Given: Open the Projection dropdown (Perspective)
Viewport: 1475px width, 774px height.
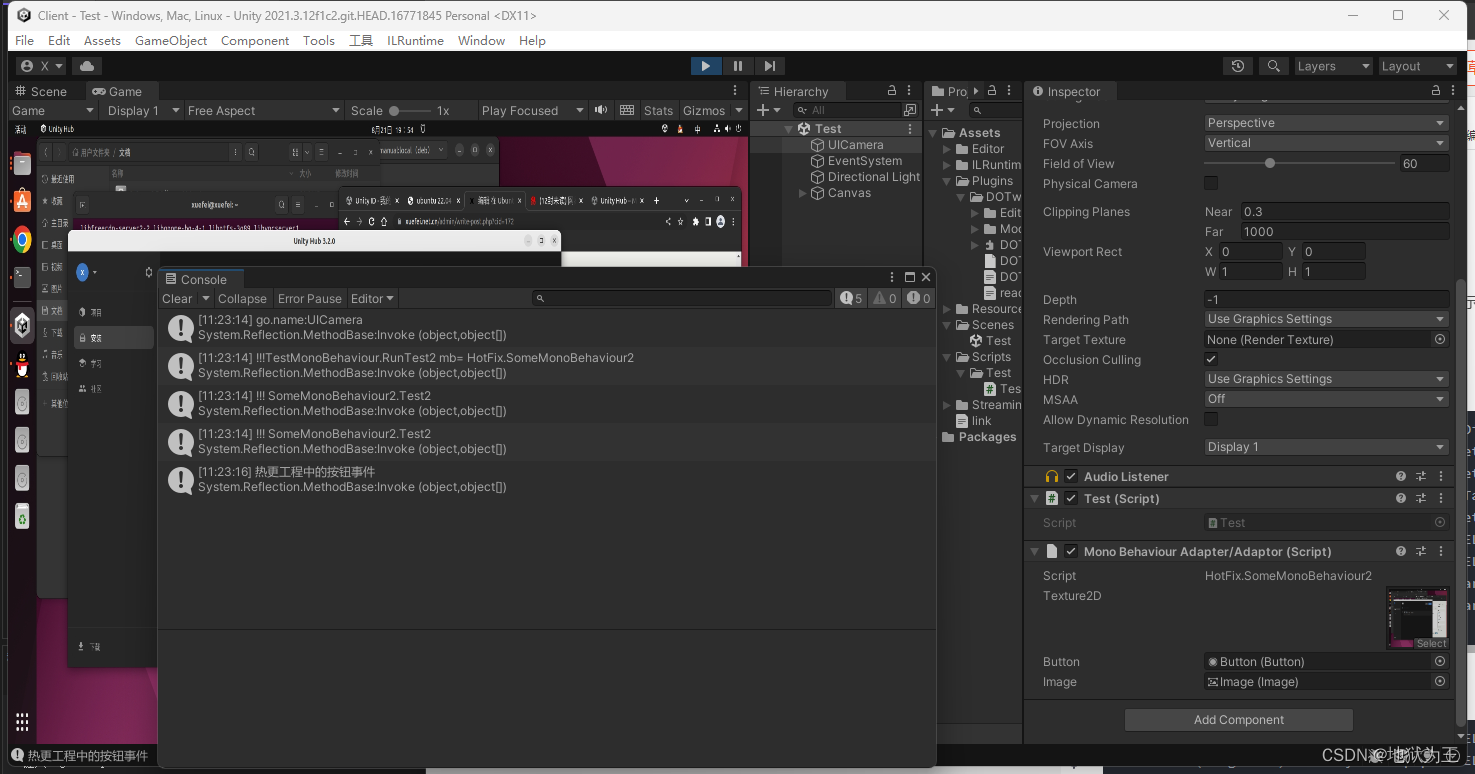Looking at the screenshot, I should pos(1327,123).
